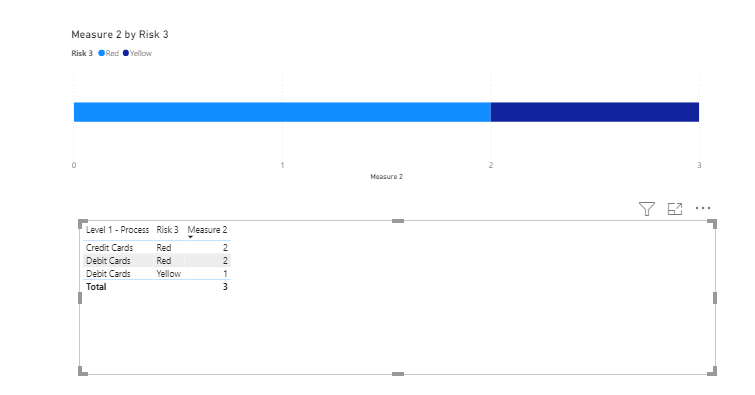Viewport: 755px width, 395px height.
Task: Click the sort arrow under Measure 2
Action: pos(190,237)
